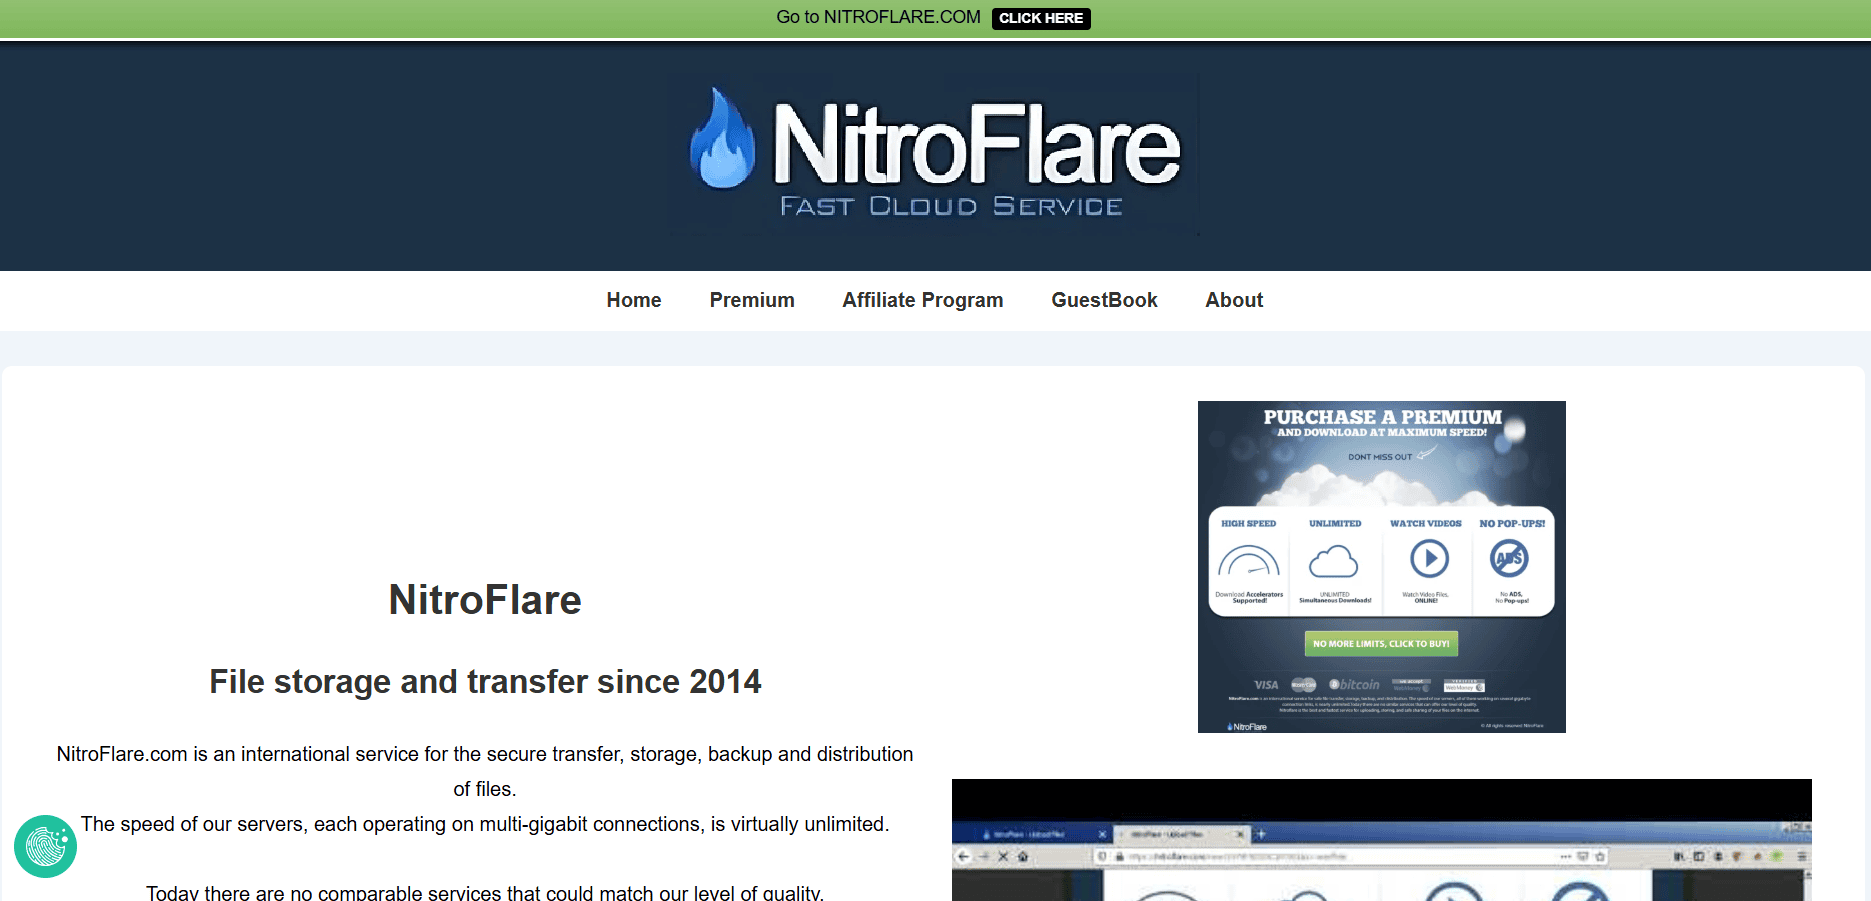The height and width of the screenshot is (901, 1871).
Task: Click the PURCHASE A PREMIUM title text
Action: coord(1382,416)
